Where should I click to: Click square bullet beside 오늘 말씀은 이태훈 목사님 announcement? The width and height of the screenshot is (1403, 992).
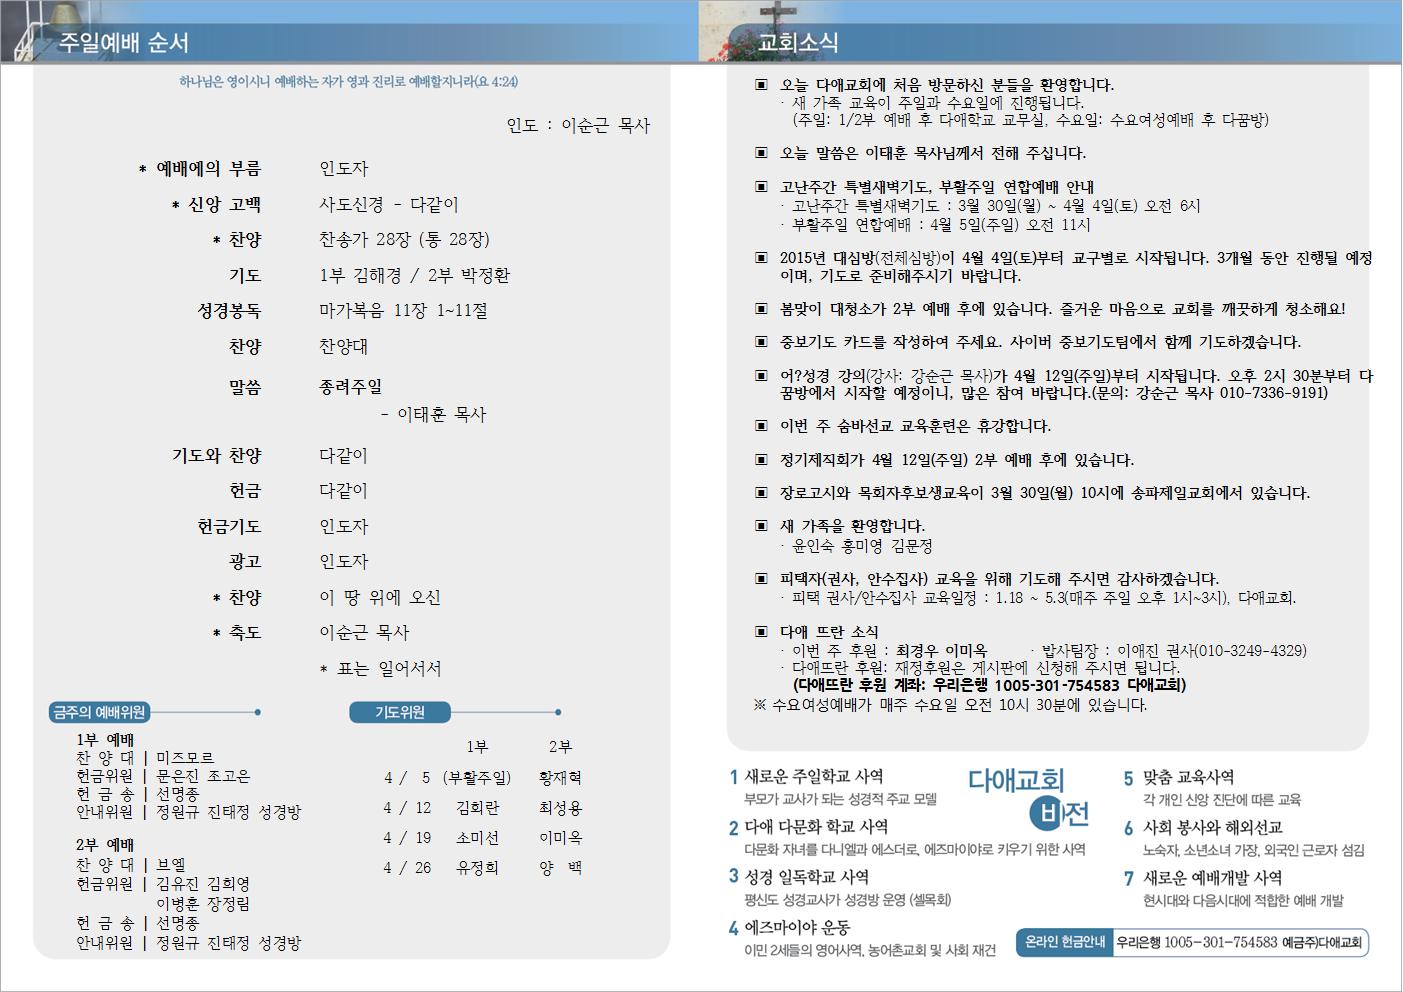coord(762,153)
